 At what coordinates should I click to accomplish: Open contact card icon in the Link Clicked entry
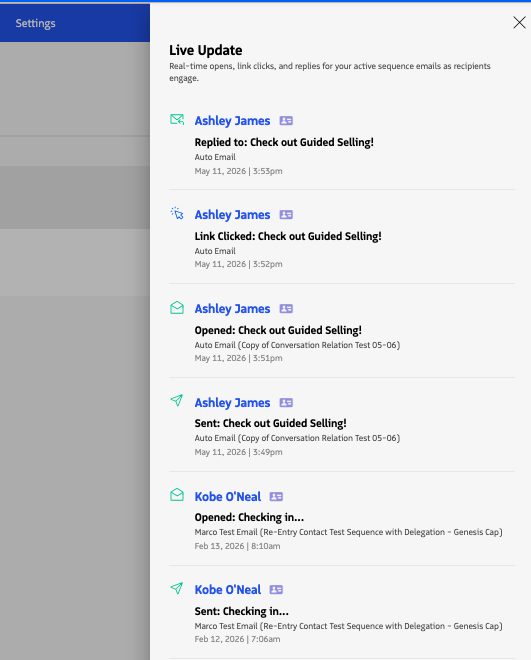(286, 215)
